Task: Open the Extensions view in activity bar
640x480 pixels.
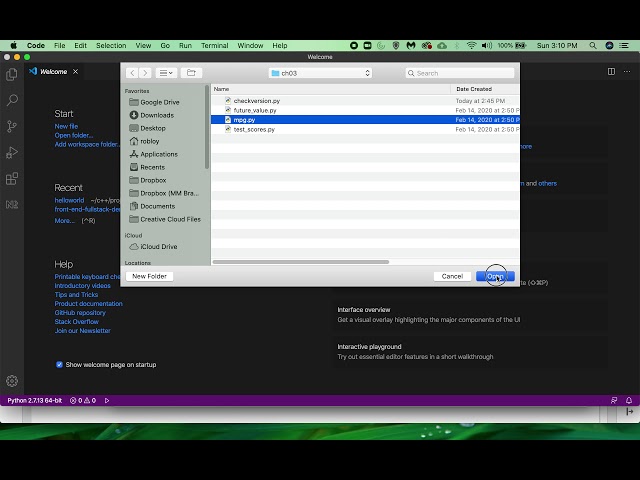Action: pos(12,178)
